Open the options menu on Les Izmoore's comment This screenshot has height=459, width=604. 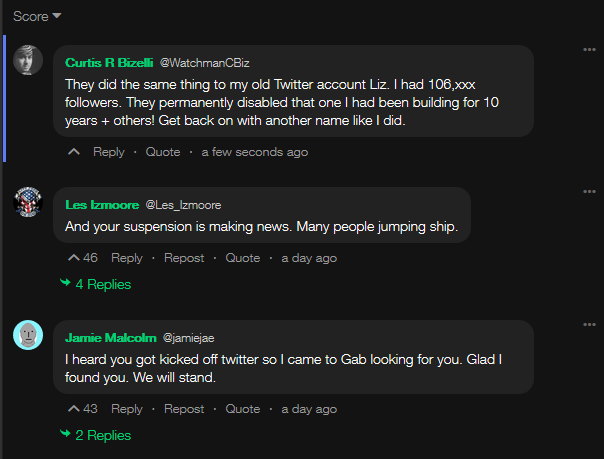pyautogui.click(x=589, y=192)
